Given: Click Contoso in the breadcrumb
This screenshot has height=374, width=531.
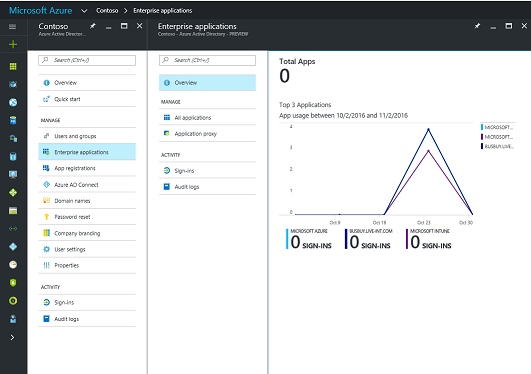Looking at the screenshot, I should click(x=107, y=11).
